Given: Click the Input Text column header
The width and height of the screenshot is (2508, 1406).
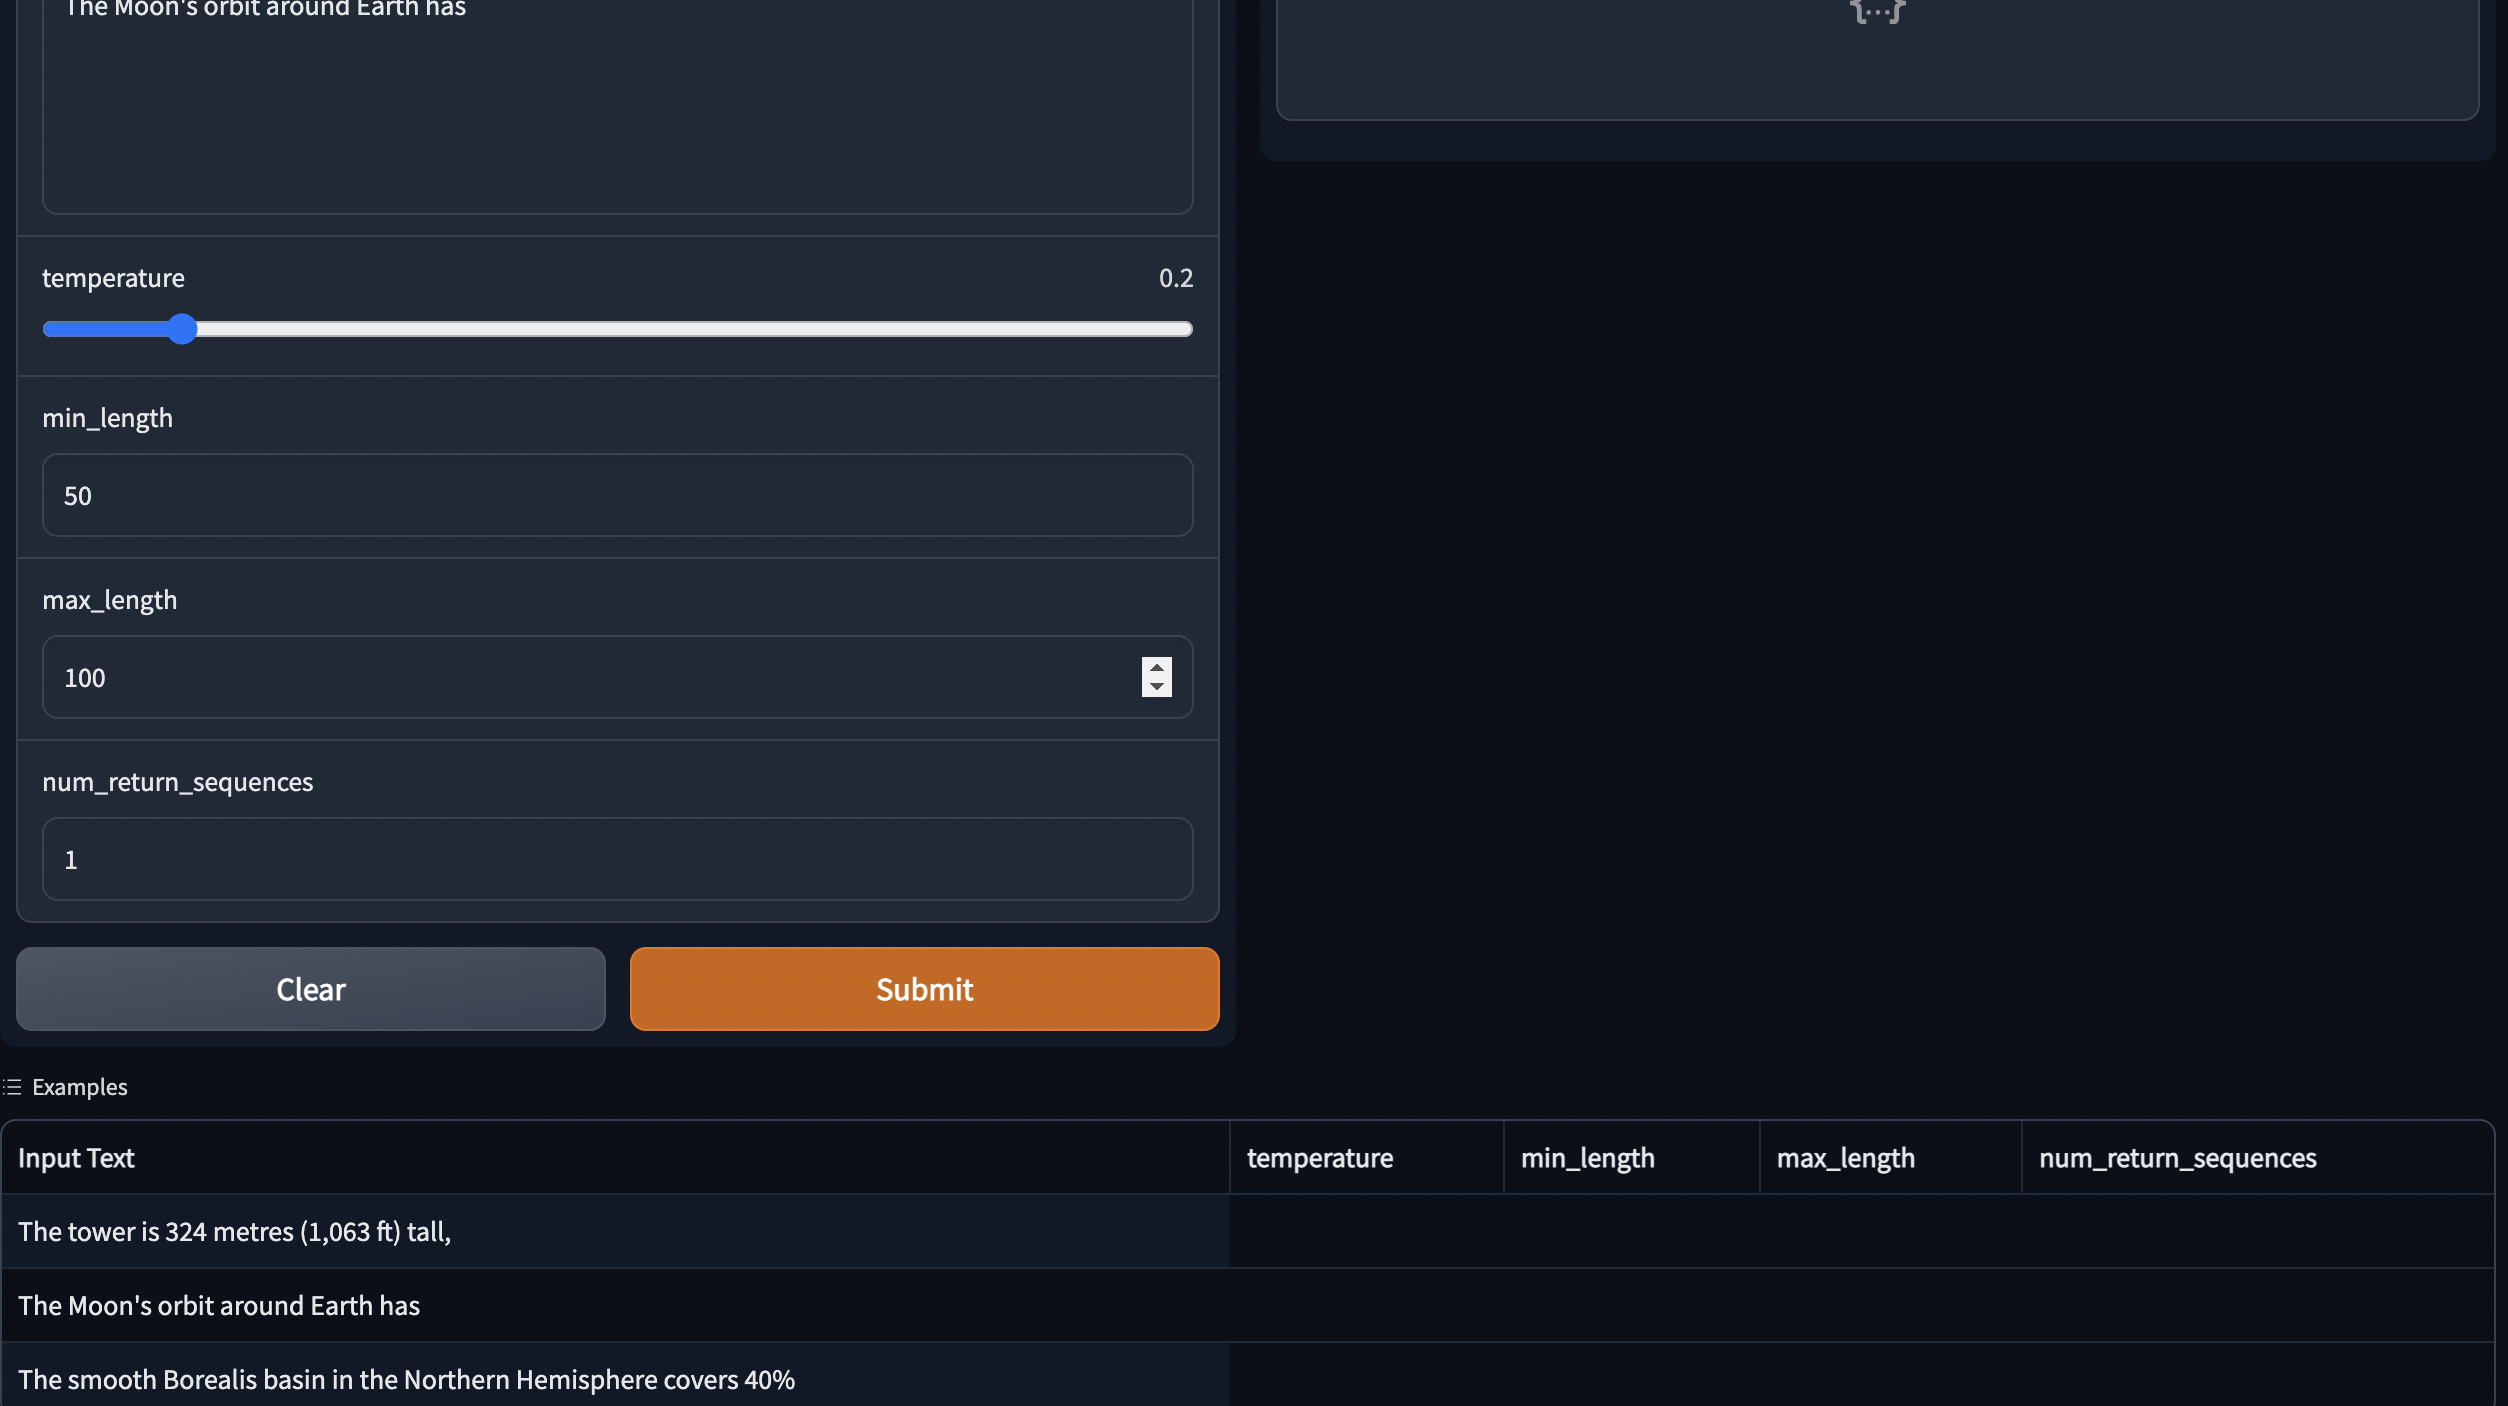Looking at the screenshot, I should coord(75,1157).
